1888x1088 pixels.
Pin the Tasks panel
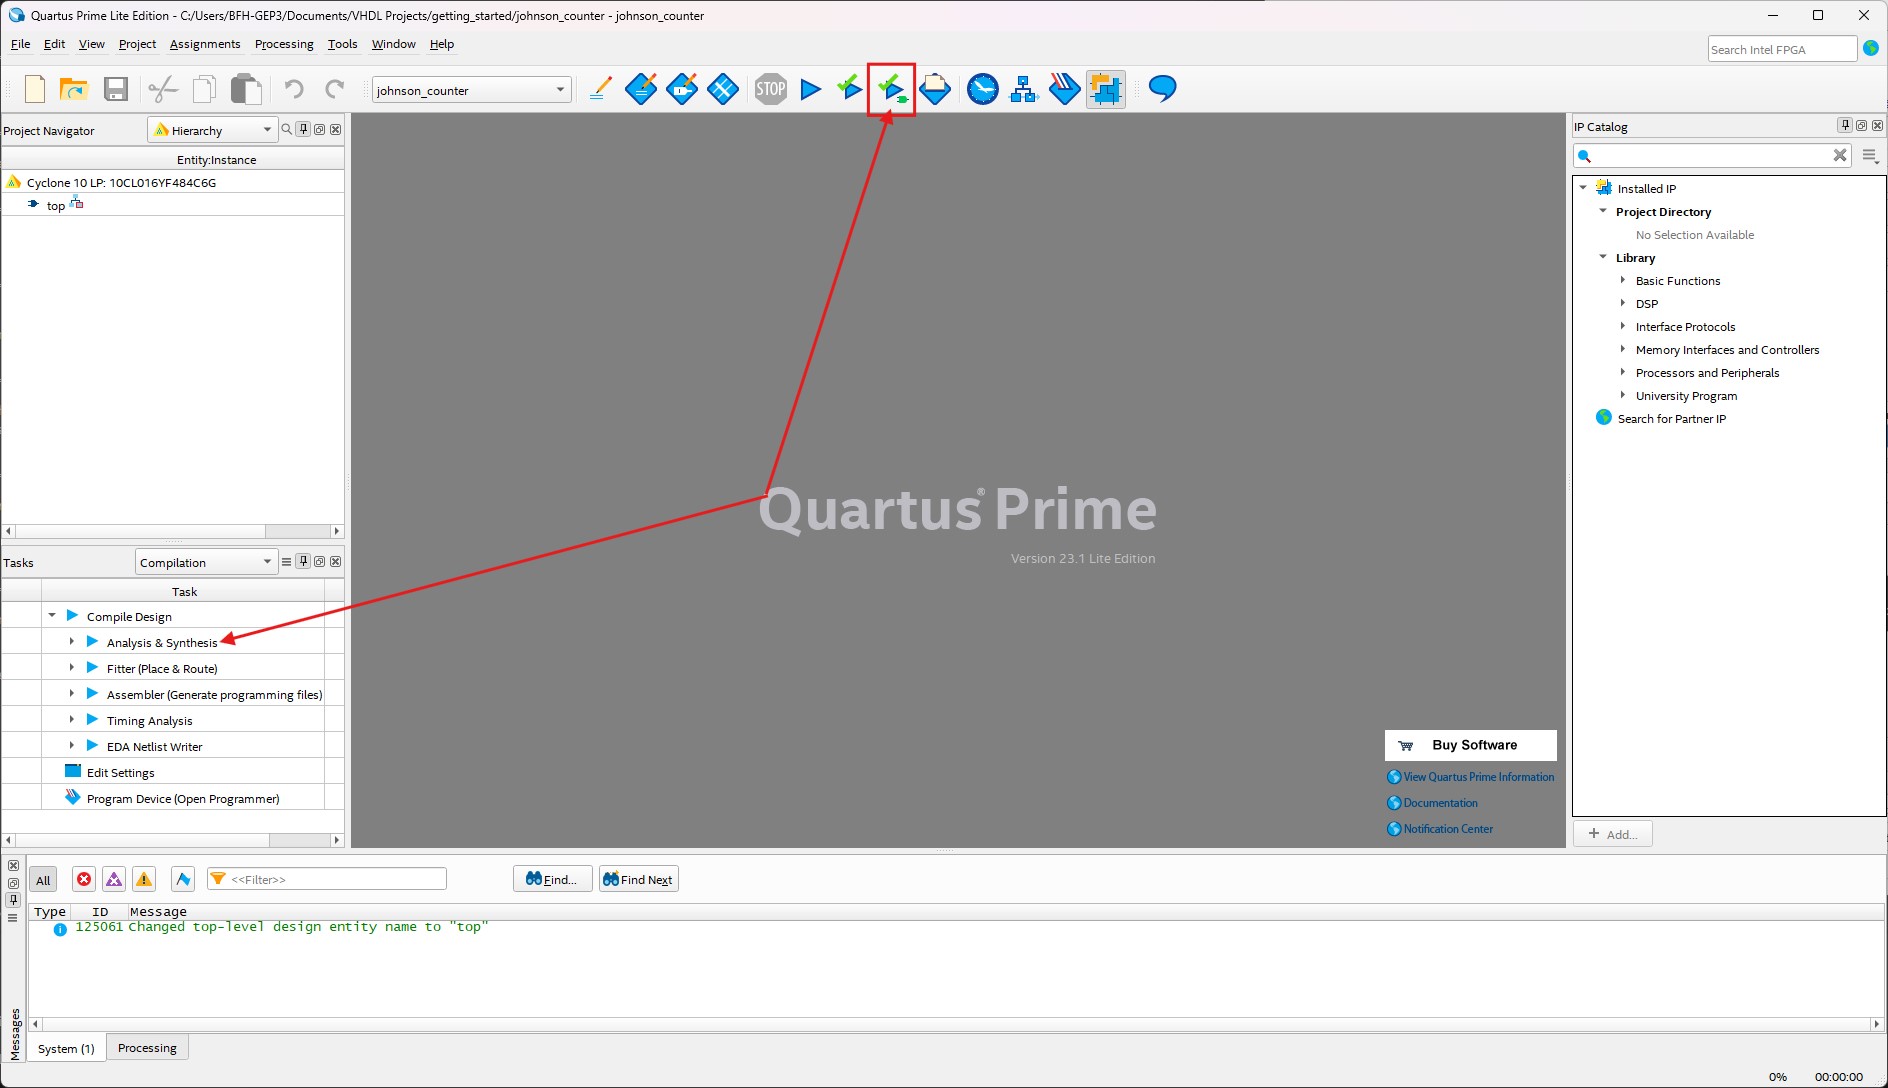304,561
